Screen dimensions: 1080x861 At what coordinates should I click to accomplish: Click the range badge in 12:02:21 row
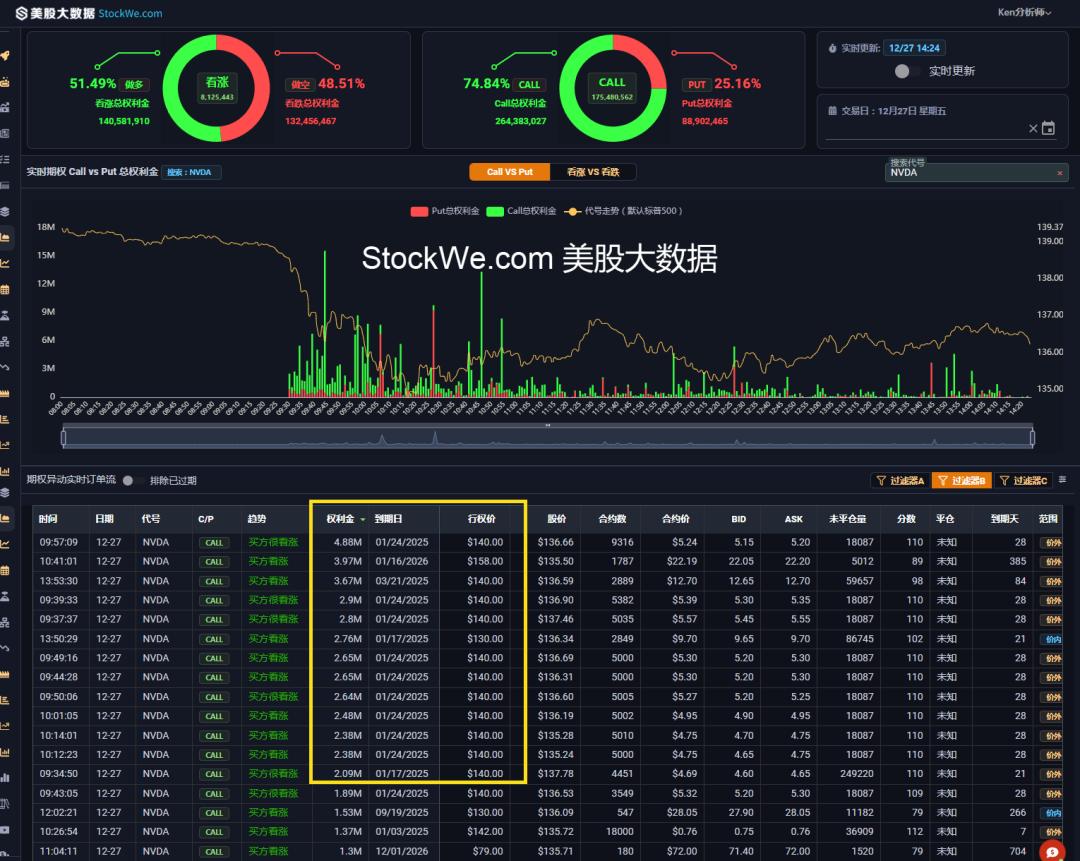click(x=1053, y=813)
